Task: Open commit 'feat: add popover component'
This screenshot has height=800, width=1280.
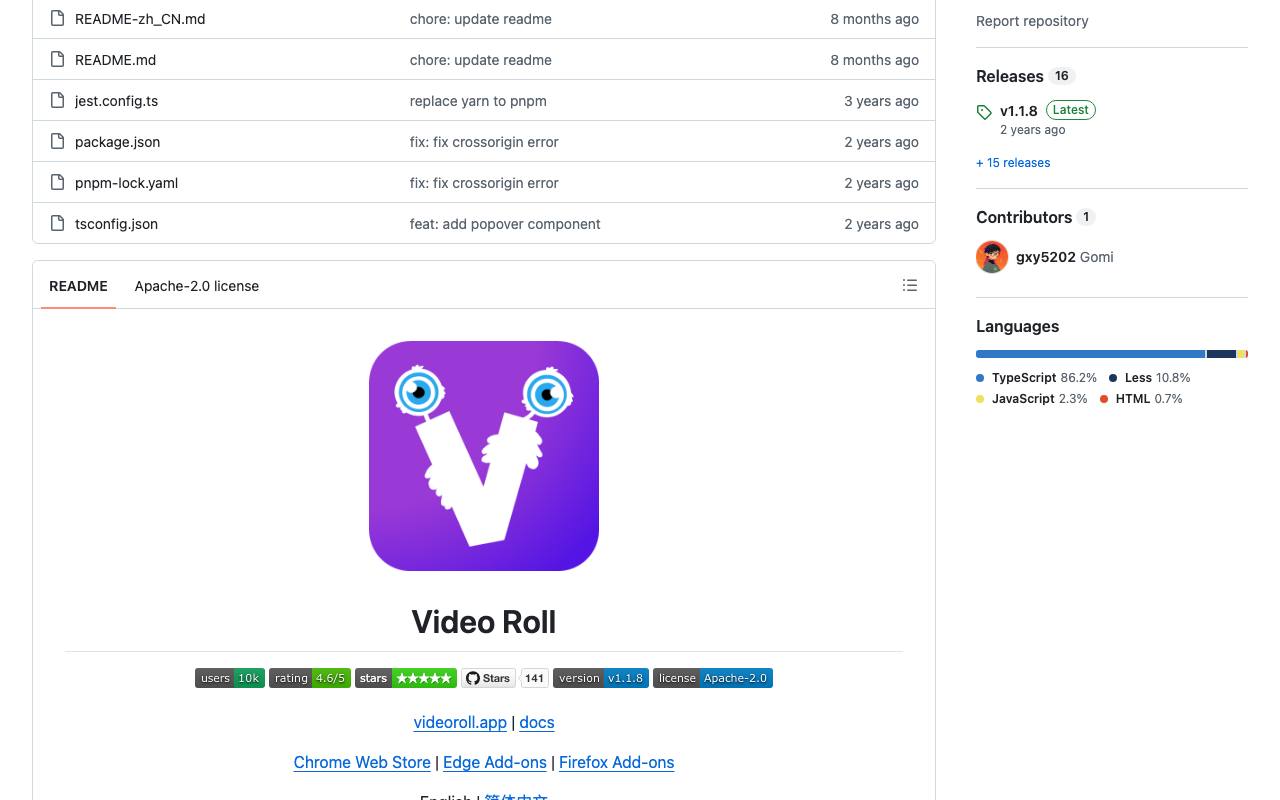Action: pyautogui.click(x=505, y=224)
